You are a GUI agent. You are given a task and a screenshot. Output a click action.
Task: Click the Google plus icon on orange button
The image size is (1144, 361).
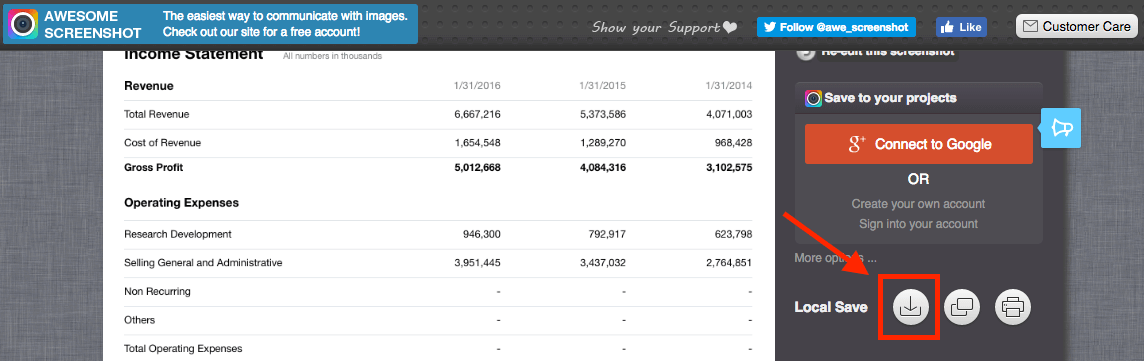coord(857,144)
